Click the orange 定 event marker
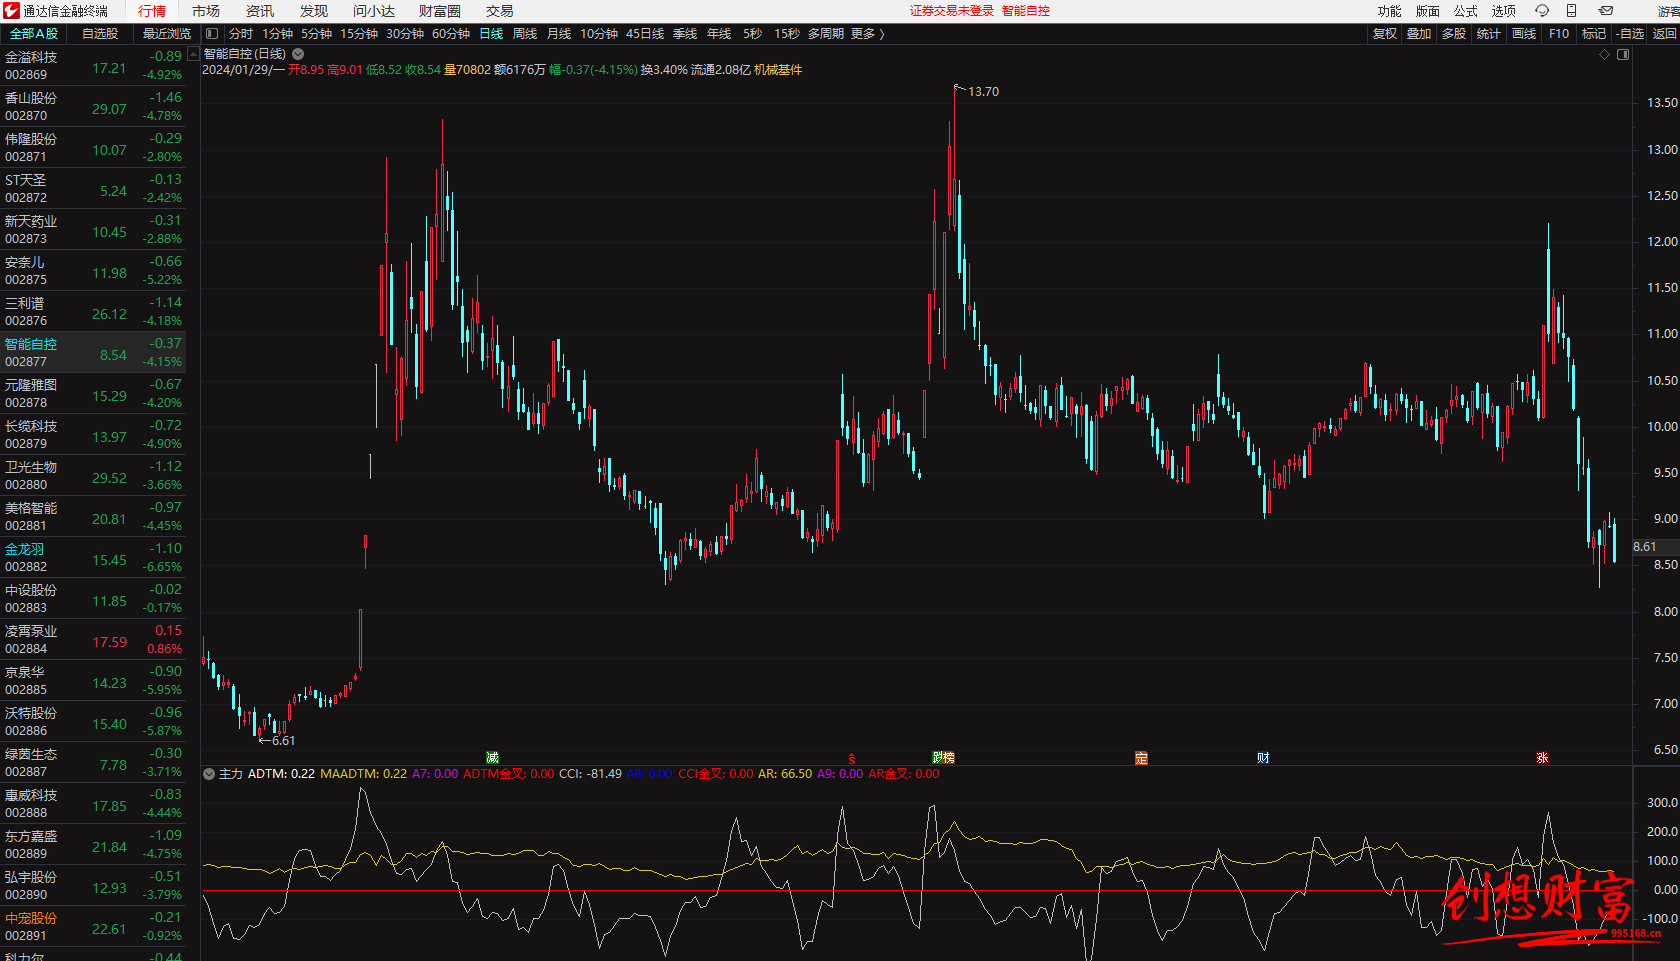1680x961 pixels. [x=1141, y=758]
